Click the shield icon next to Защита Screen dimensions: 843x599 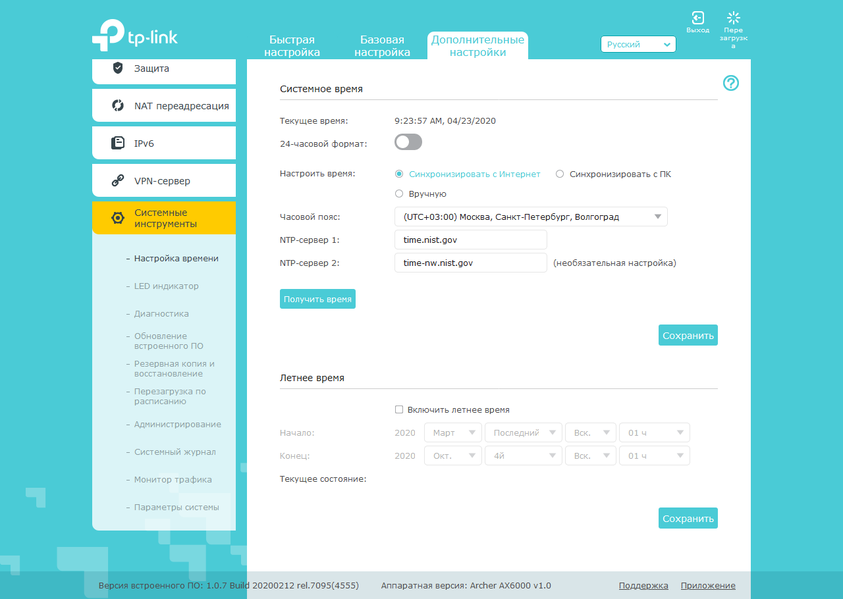[118, 68]
